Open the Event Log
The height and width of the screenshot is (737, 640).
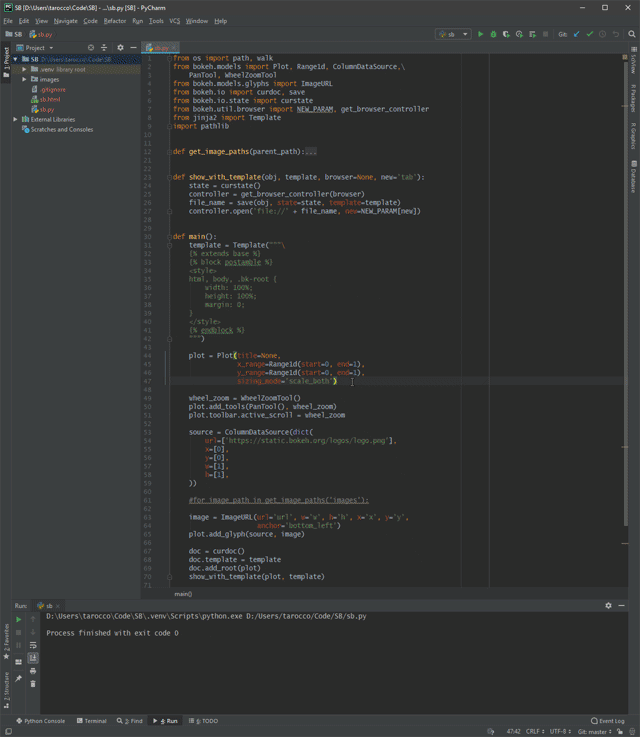608,721
